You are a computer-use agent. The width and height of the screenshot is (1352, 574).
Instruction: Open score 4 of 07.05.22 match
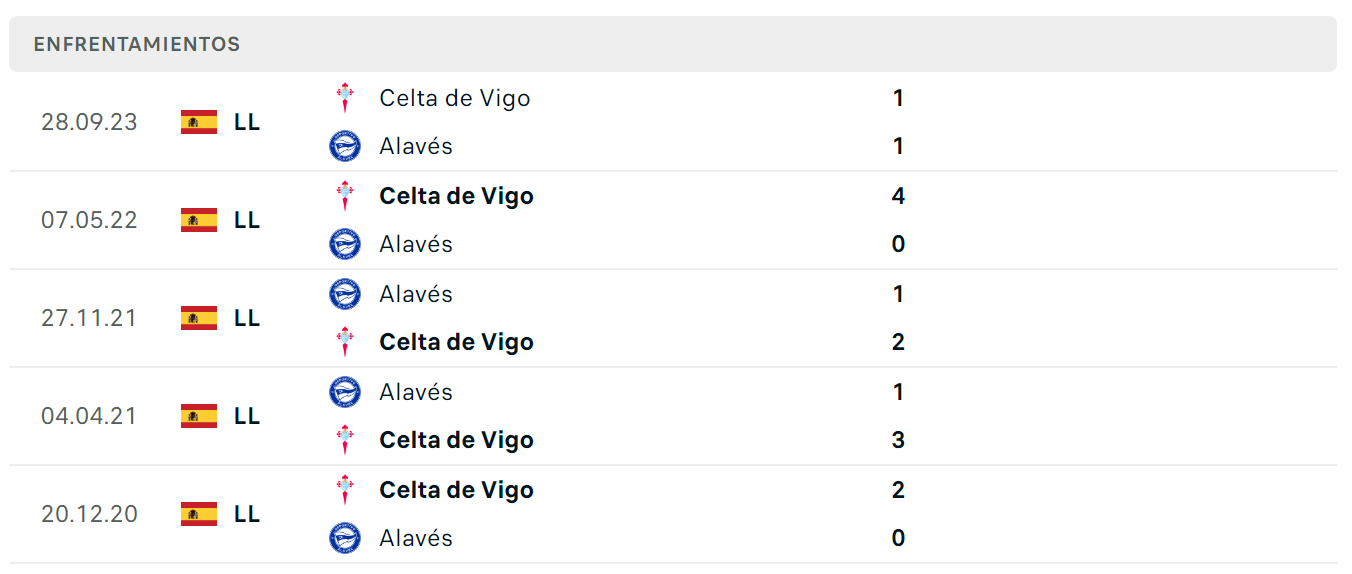coord(898,196)
